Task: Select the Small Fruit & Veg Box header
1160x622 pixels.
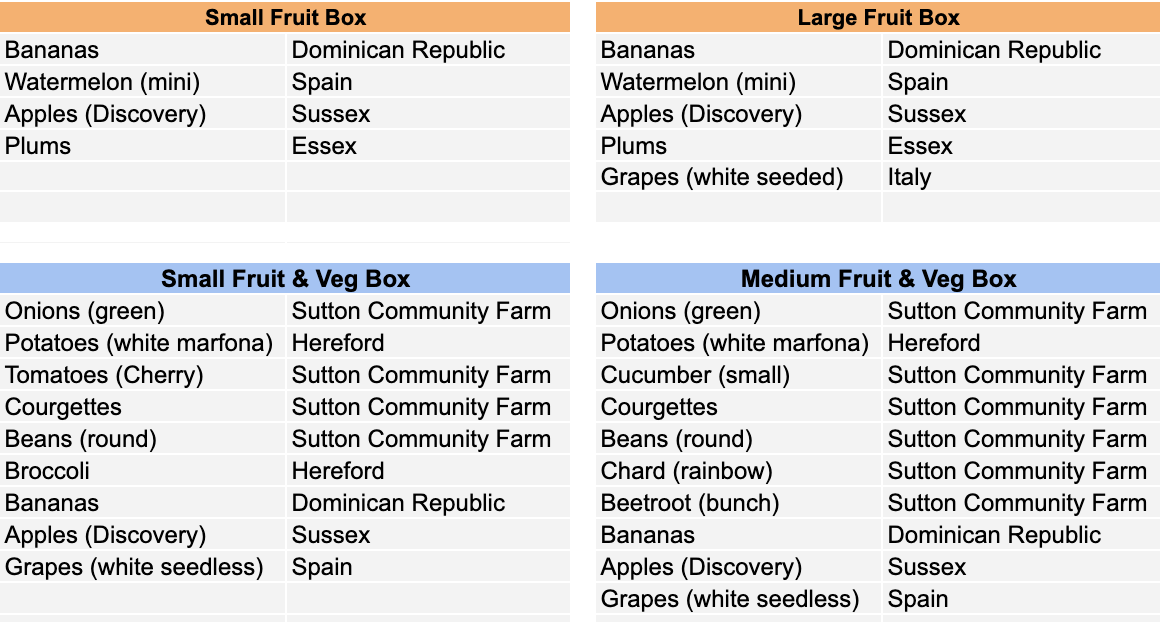Action: (285, 279)
